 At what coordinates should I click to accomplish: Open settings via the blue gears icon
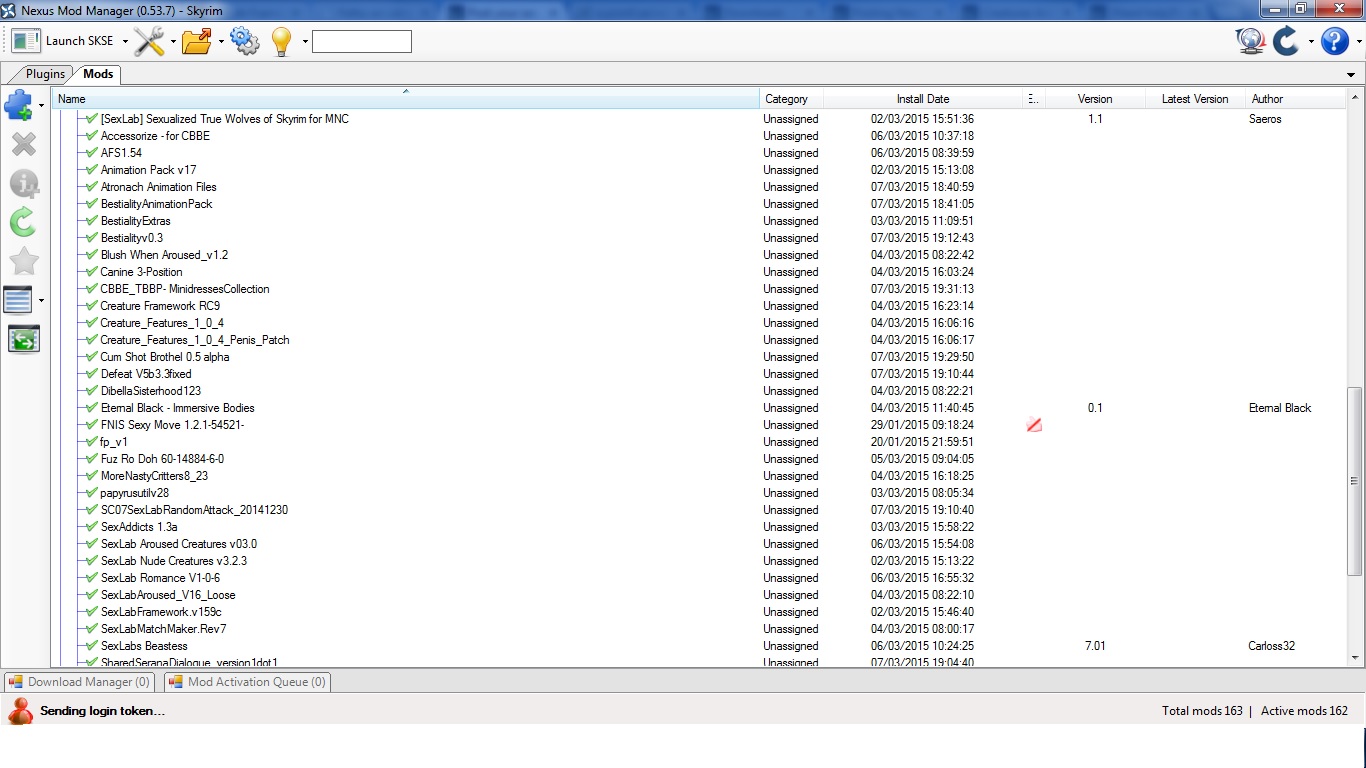coord(244,41)
